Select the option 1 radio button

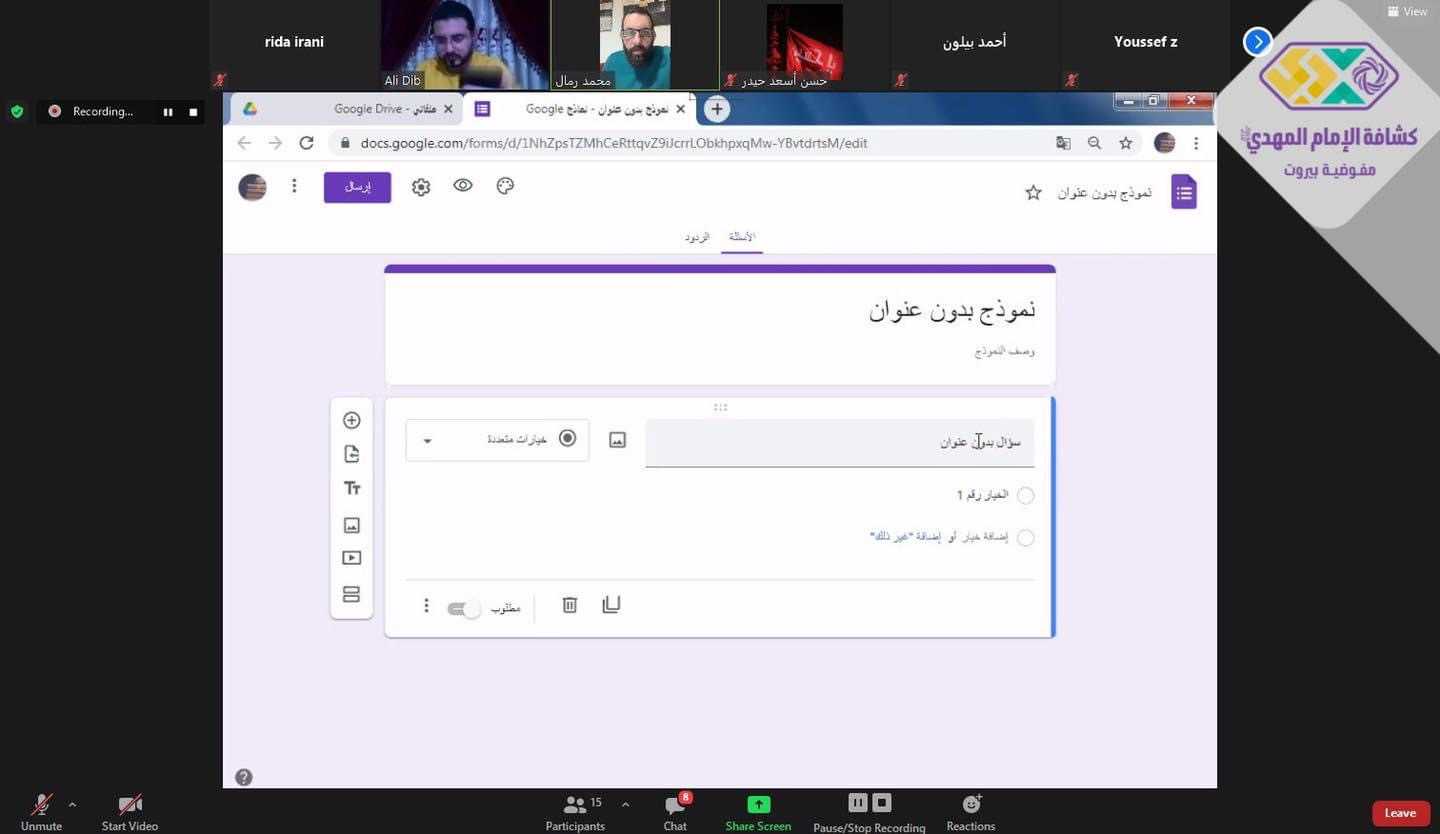(x=1025, y=495)
